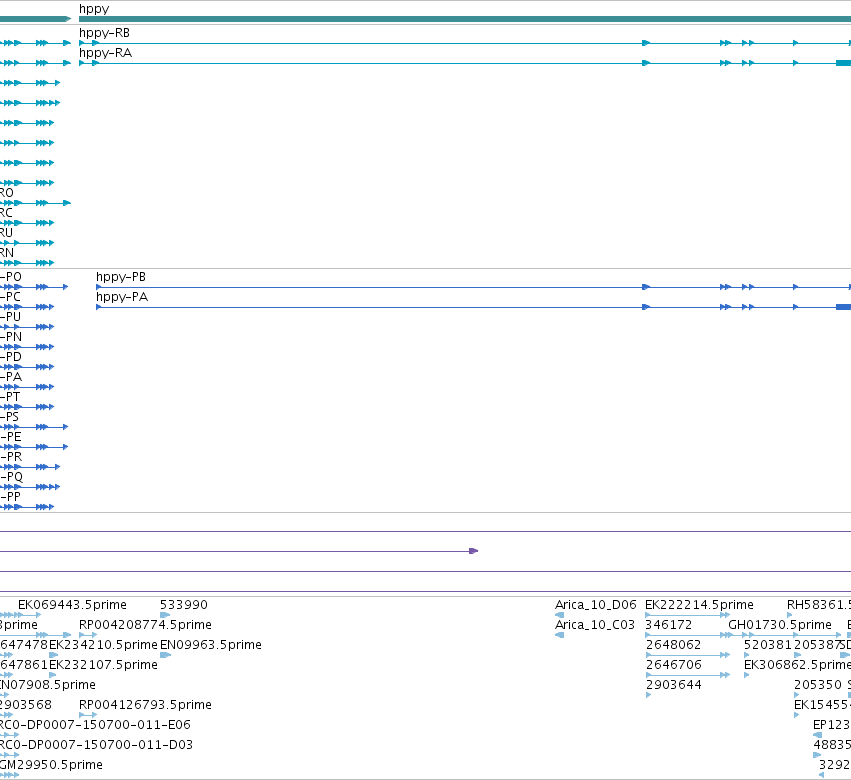Click the 205350 EST label
Image resolution: width=851 pixels, height=780 pixels.
(x=817, y=685)
